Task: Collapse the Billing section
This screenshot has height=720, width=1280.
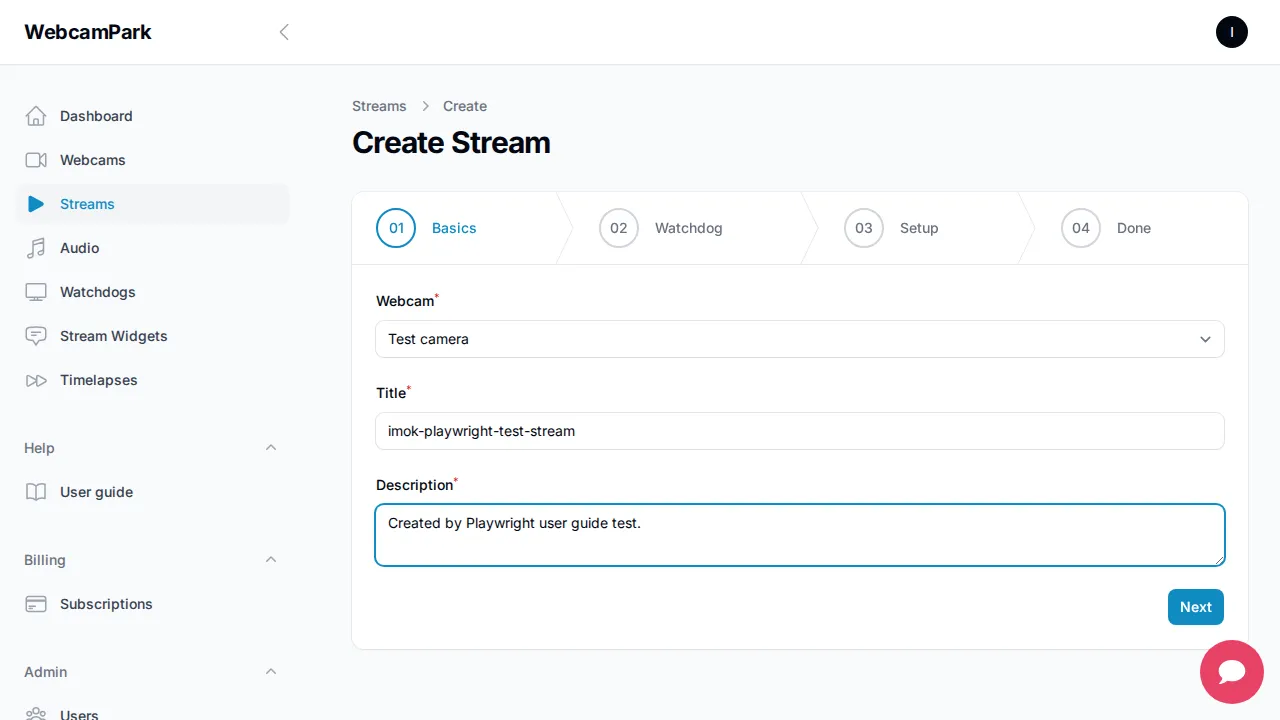Action: 271,559
